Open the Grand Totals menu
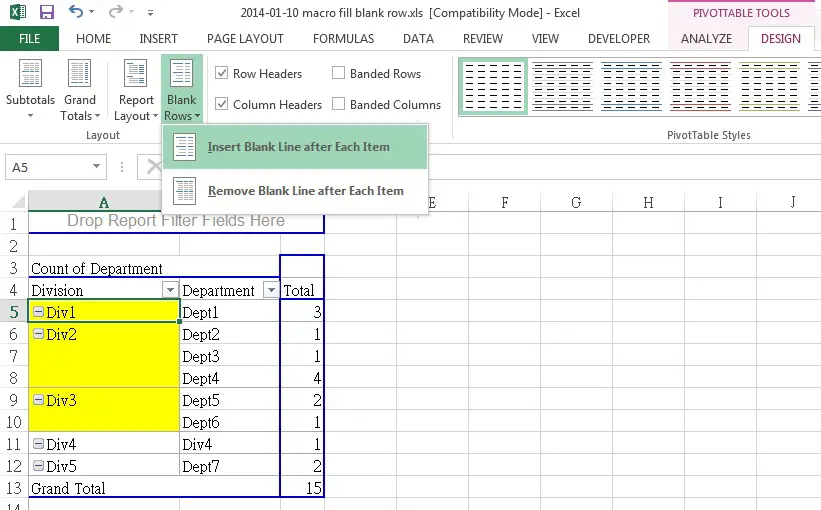Image resolution: width=821 pixels, height=510 pixels. (x=80, y=89)
